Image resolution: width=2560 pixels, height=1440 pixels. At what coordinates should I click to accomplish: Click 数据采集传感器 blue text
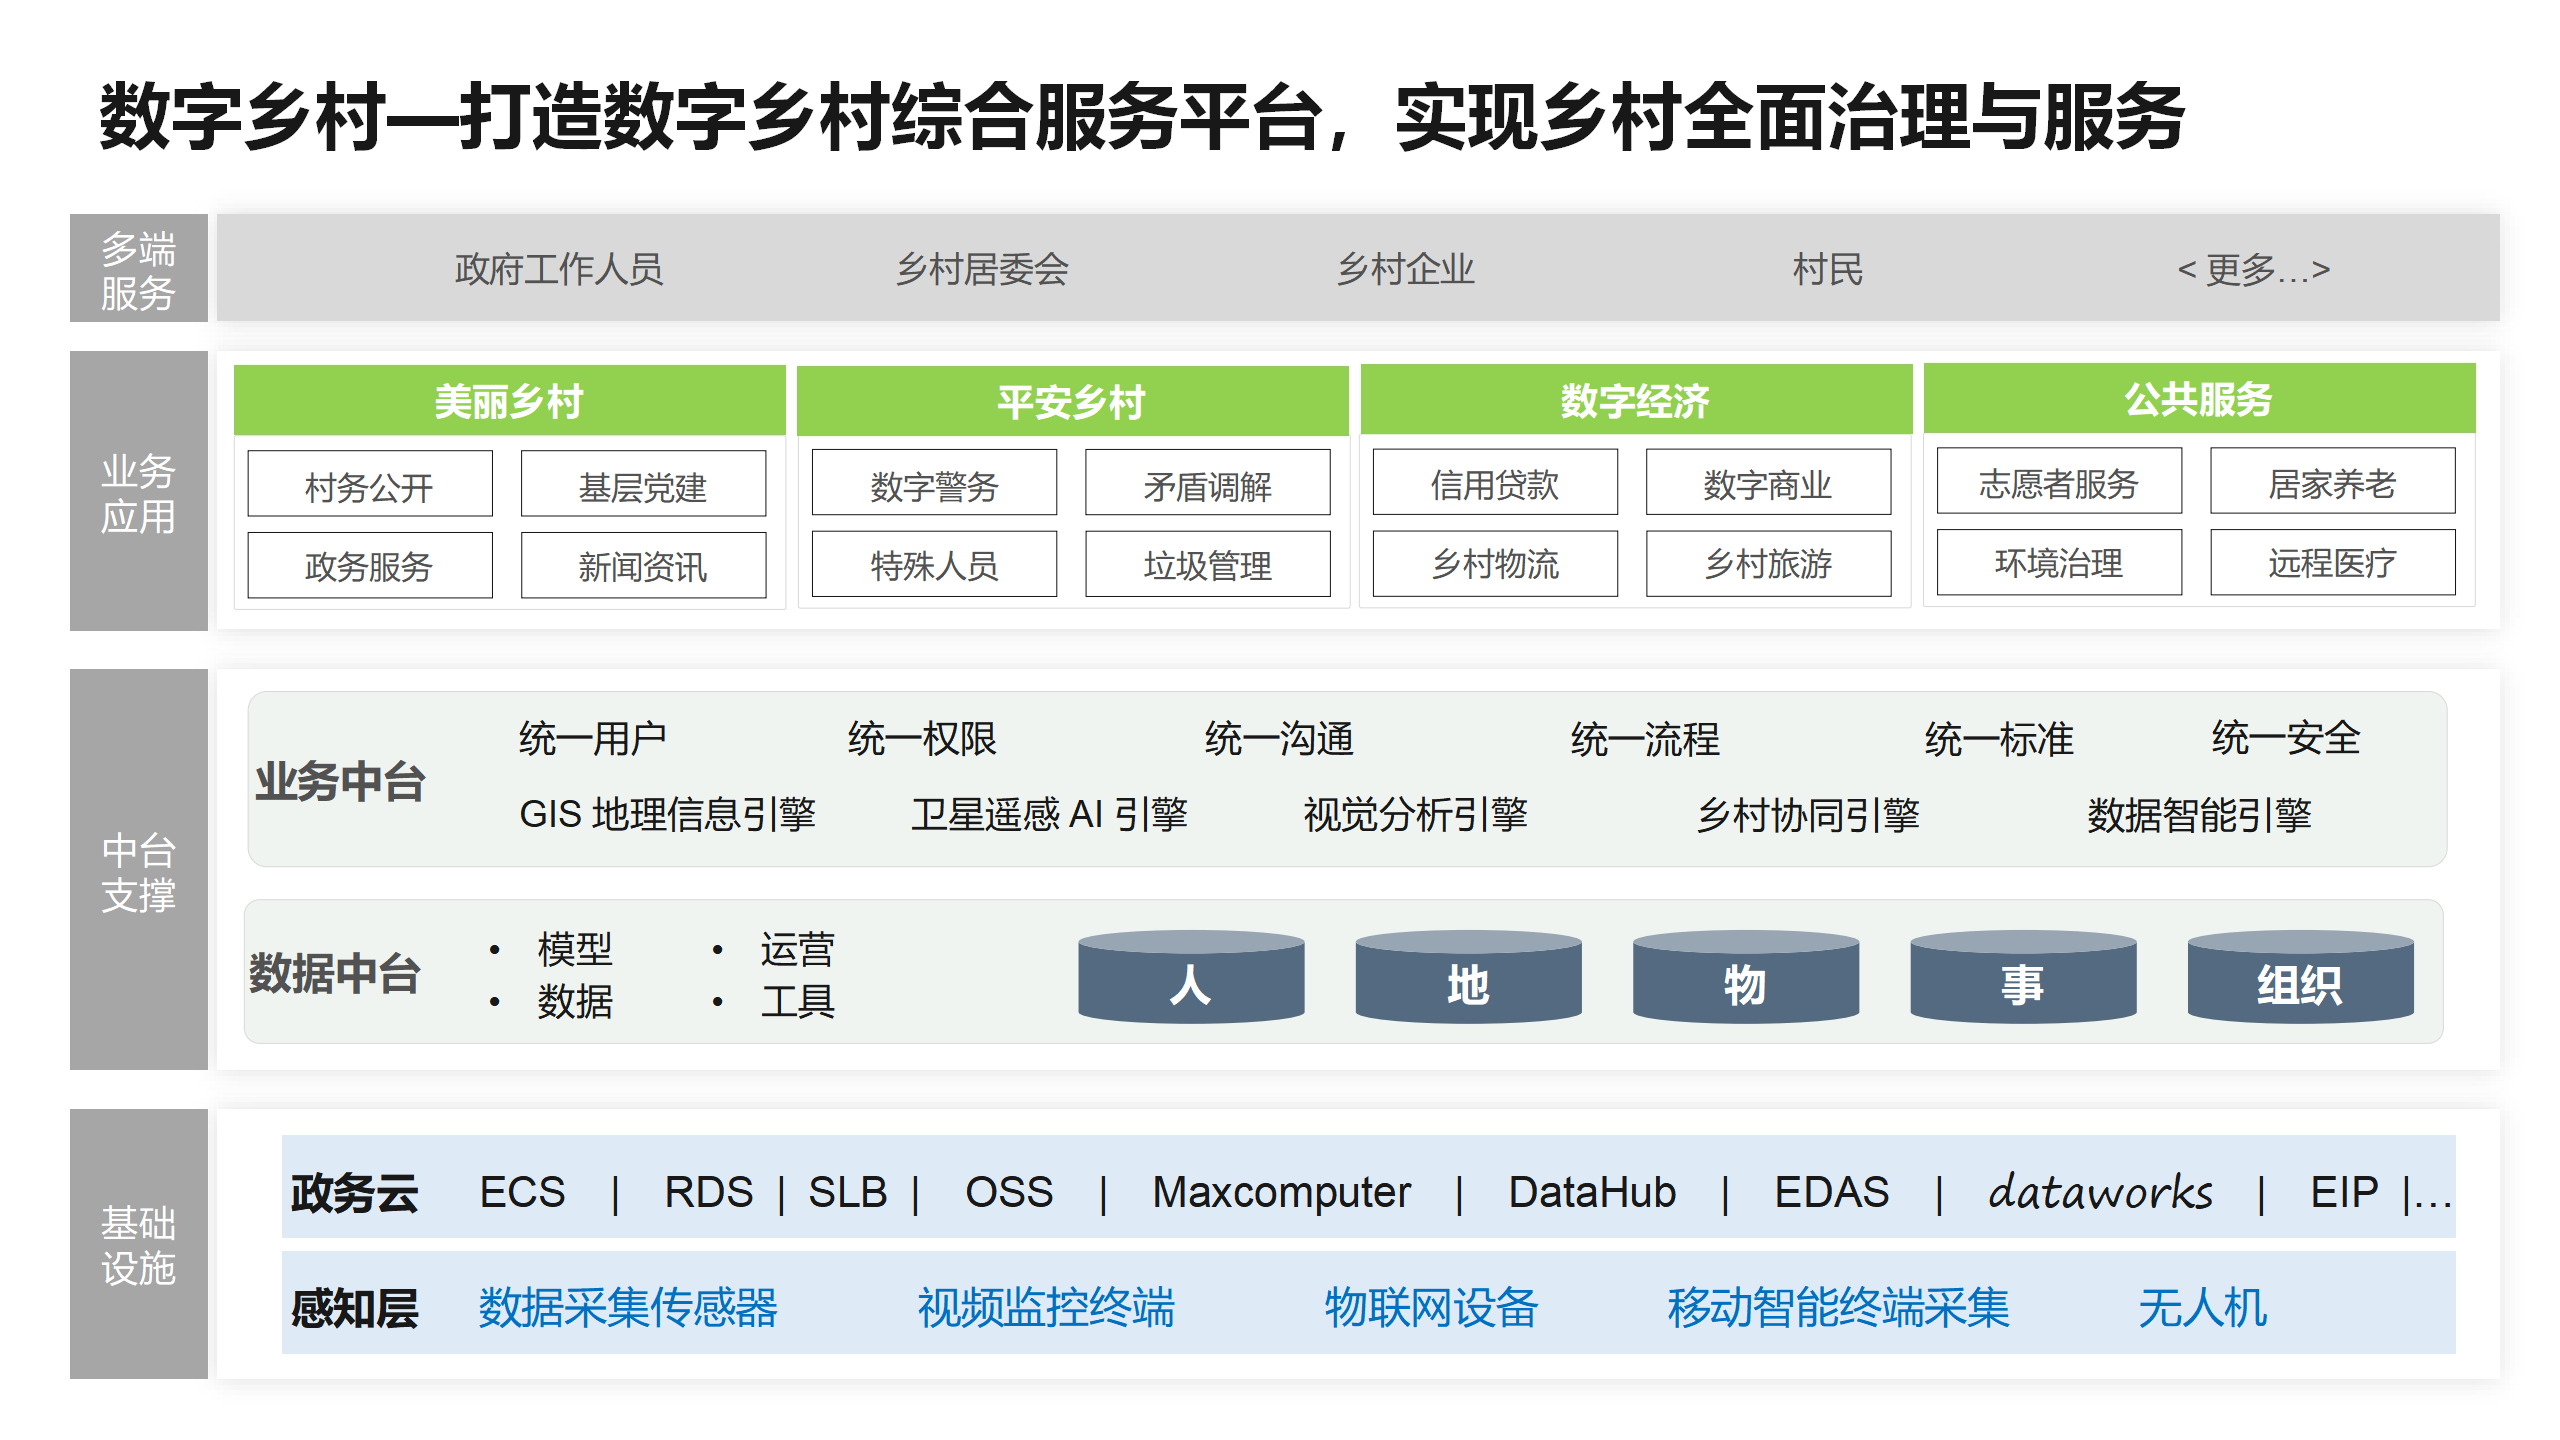coord(628,1306)
